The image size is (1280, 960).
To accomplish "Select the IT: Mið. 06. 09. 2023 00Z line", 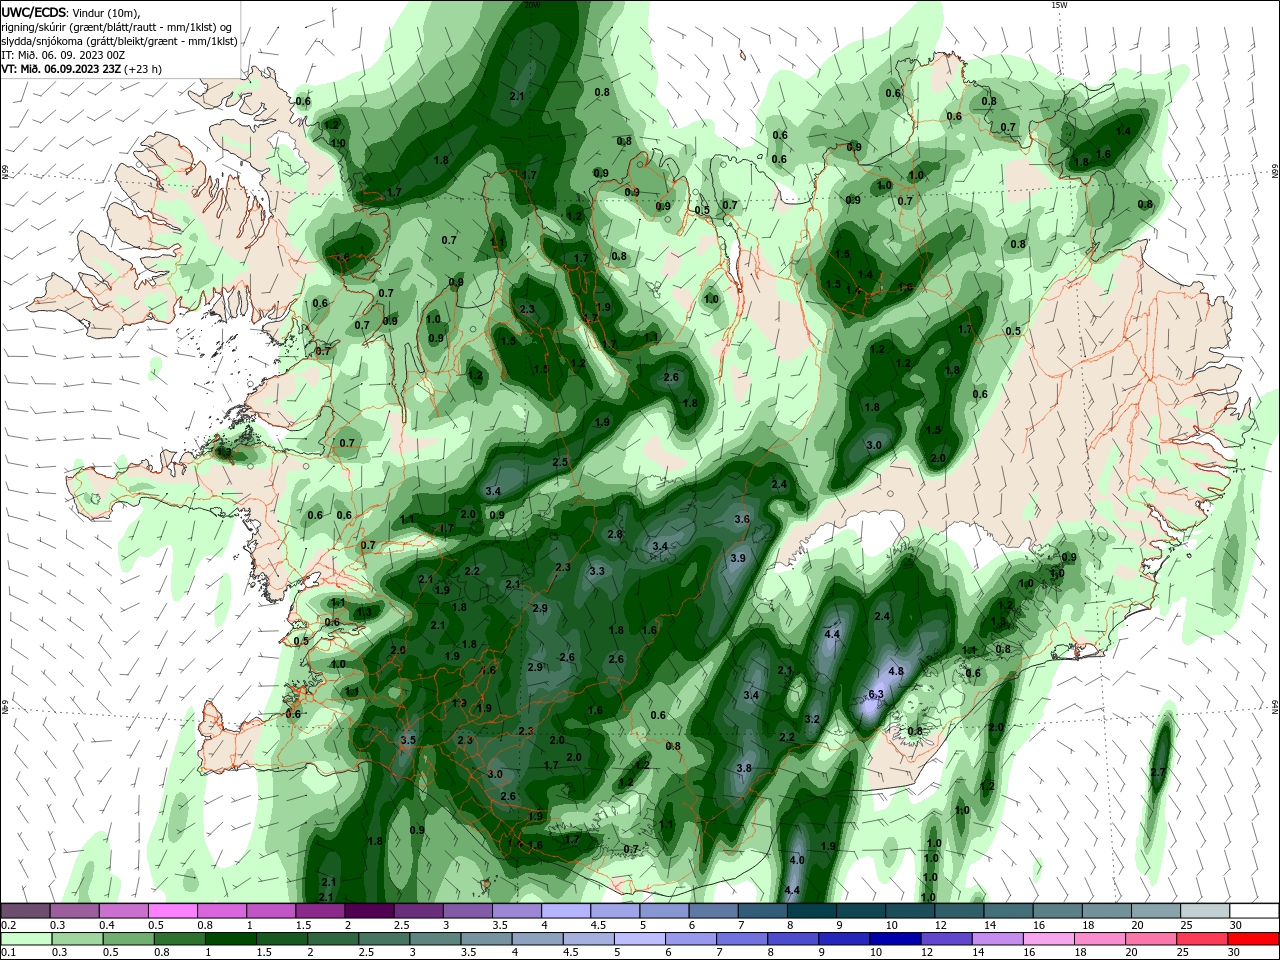I will pyautogui.click(x=61, y=55).
